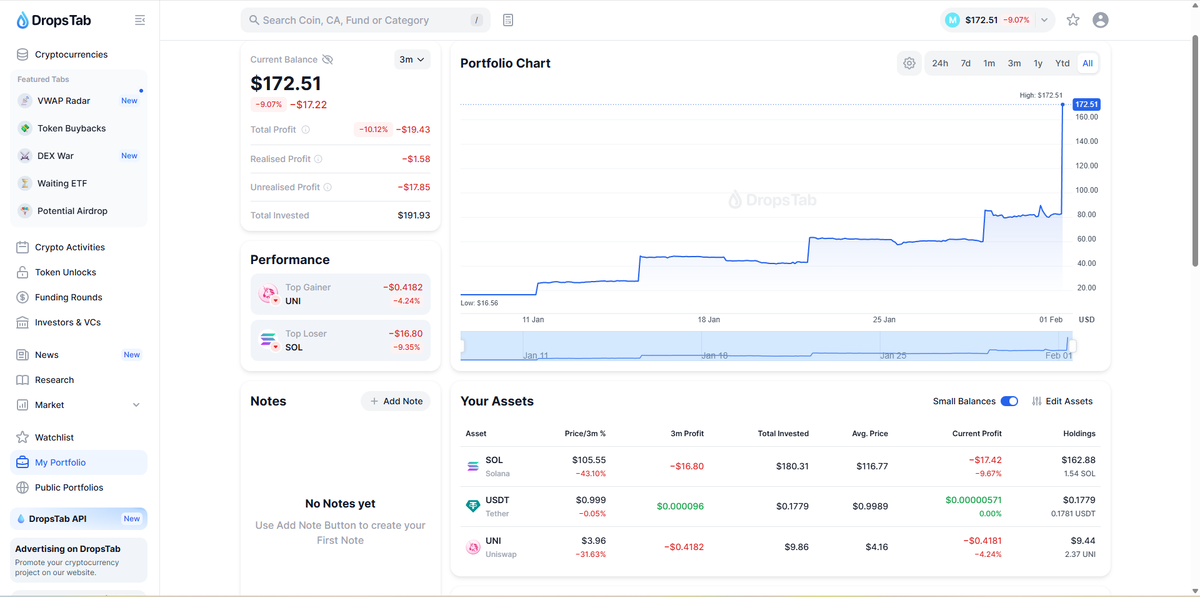The height and width of the screenshot is (597, 1200).
Task: Click the Cryptocurrencies sidebar icon
Action: (x=22, y=55)
